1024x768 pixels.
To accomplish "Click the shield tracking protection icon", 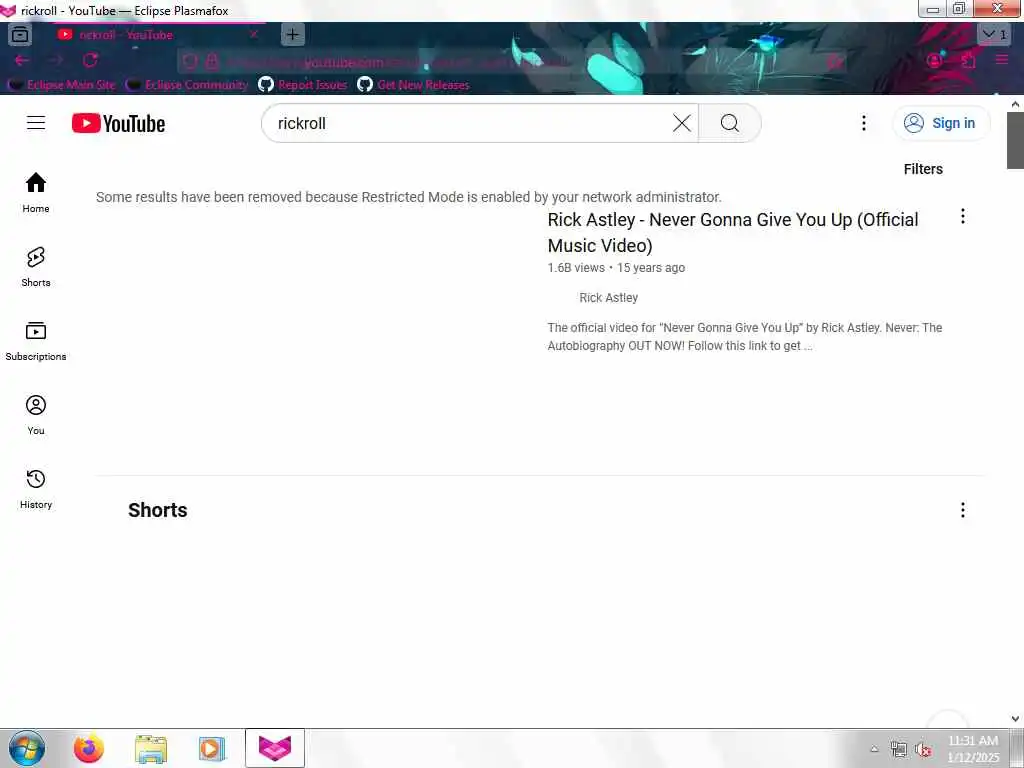I will click(x=190, y=61).
